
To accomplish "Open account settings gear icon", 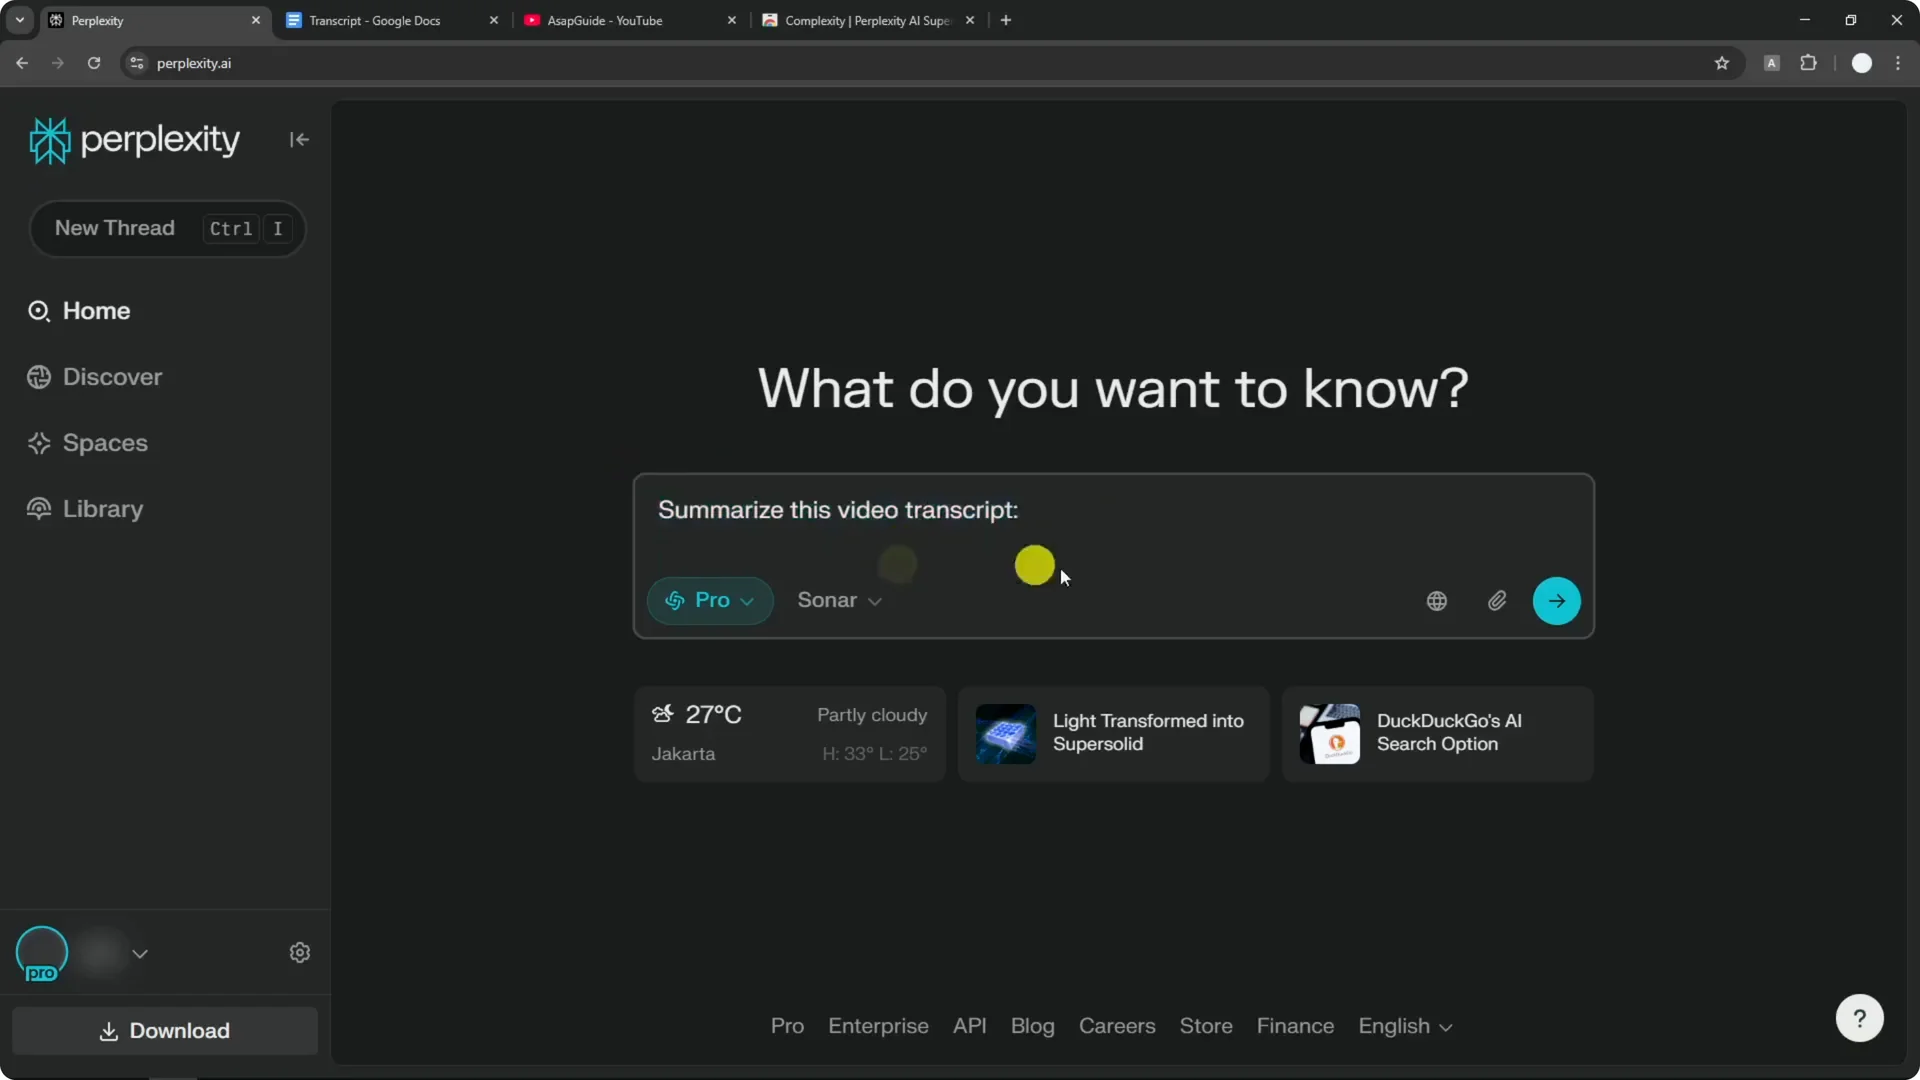I will tap(300, 953).
